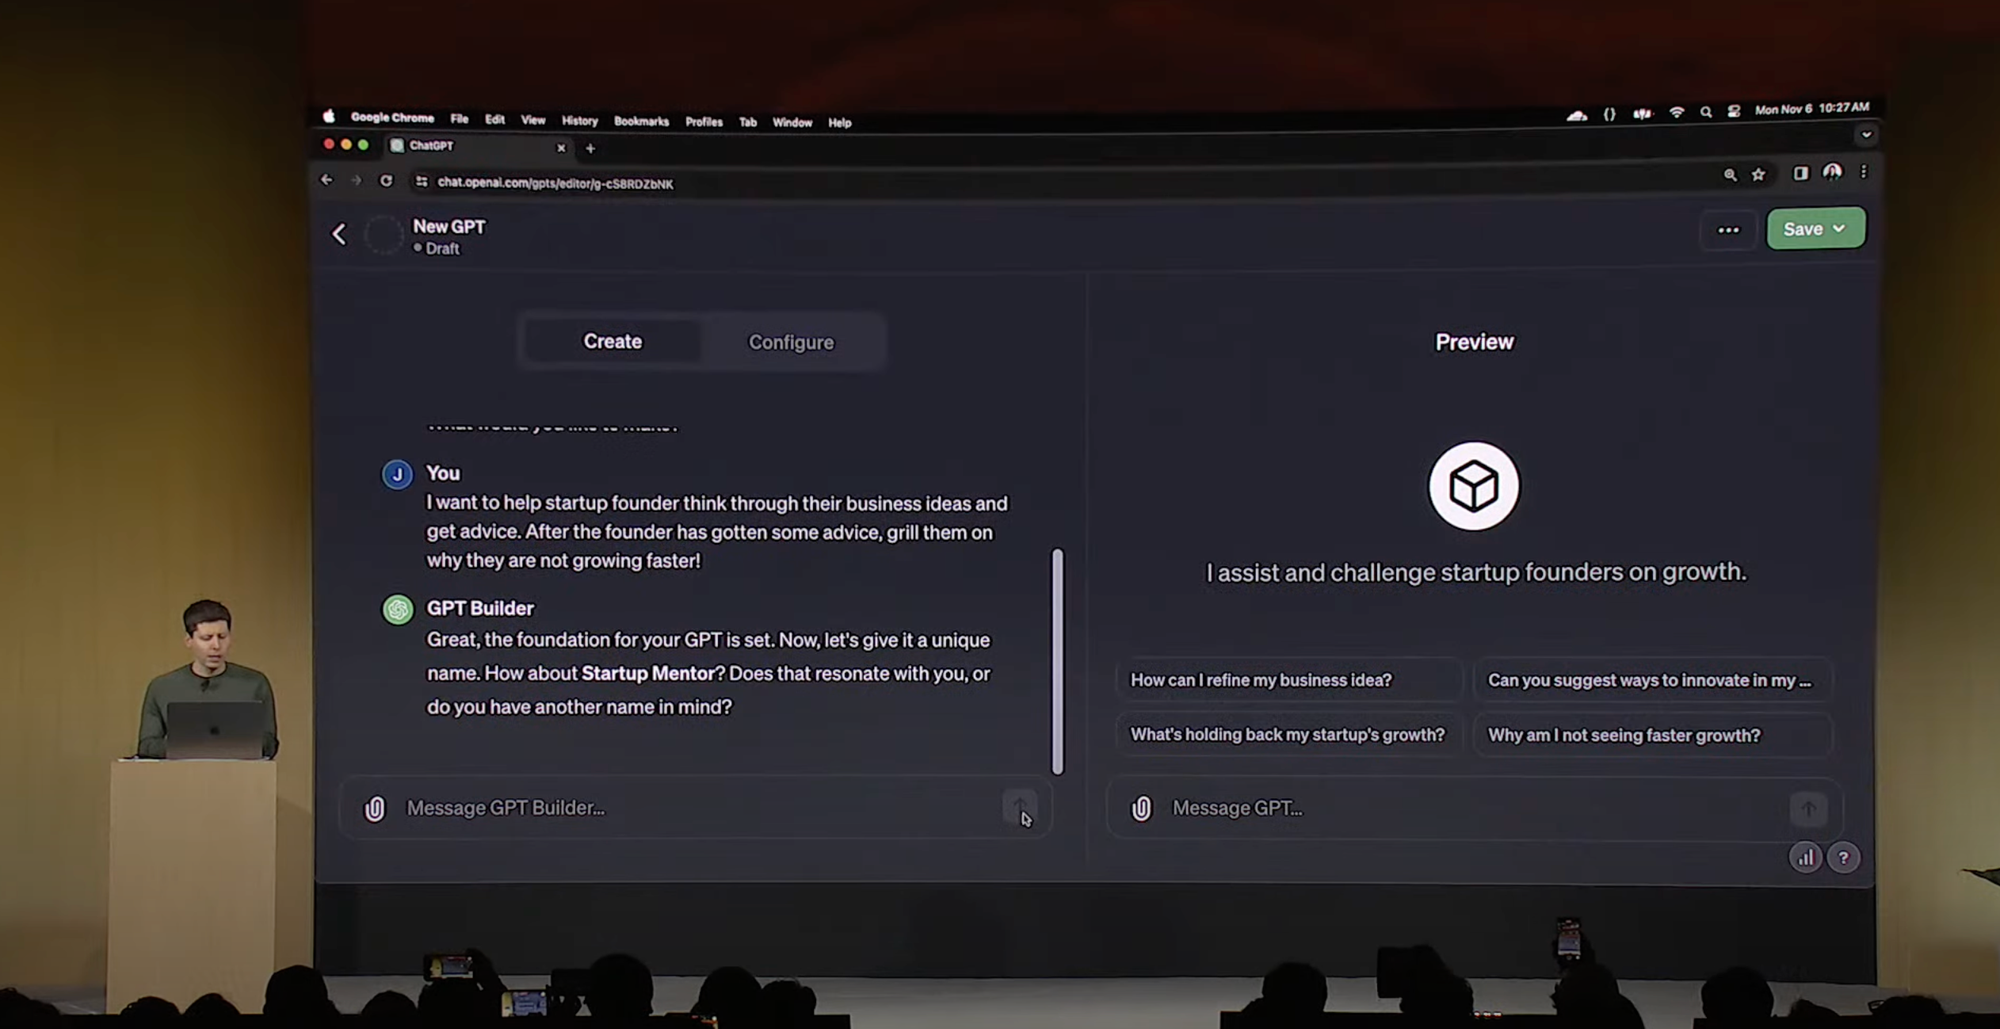Viewport: 2000px width, 1029px height.
Task: Attach a file to GPT Builder message
Action: point(374,808)
